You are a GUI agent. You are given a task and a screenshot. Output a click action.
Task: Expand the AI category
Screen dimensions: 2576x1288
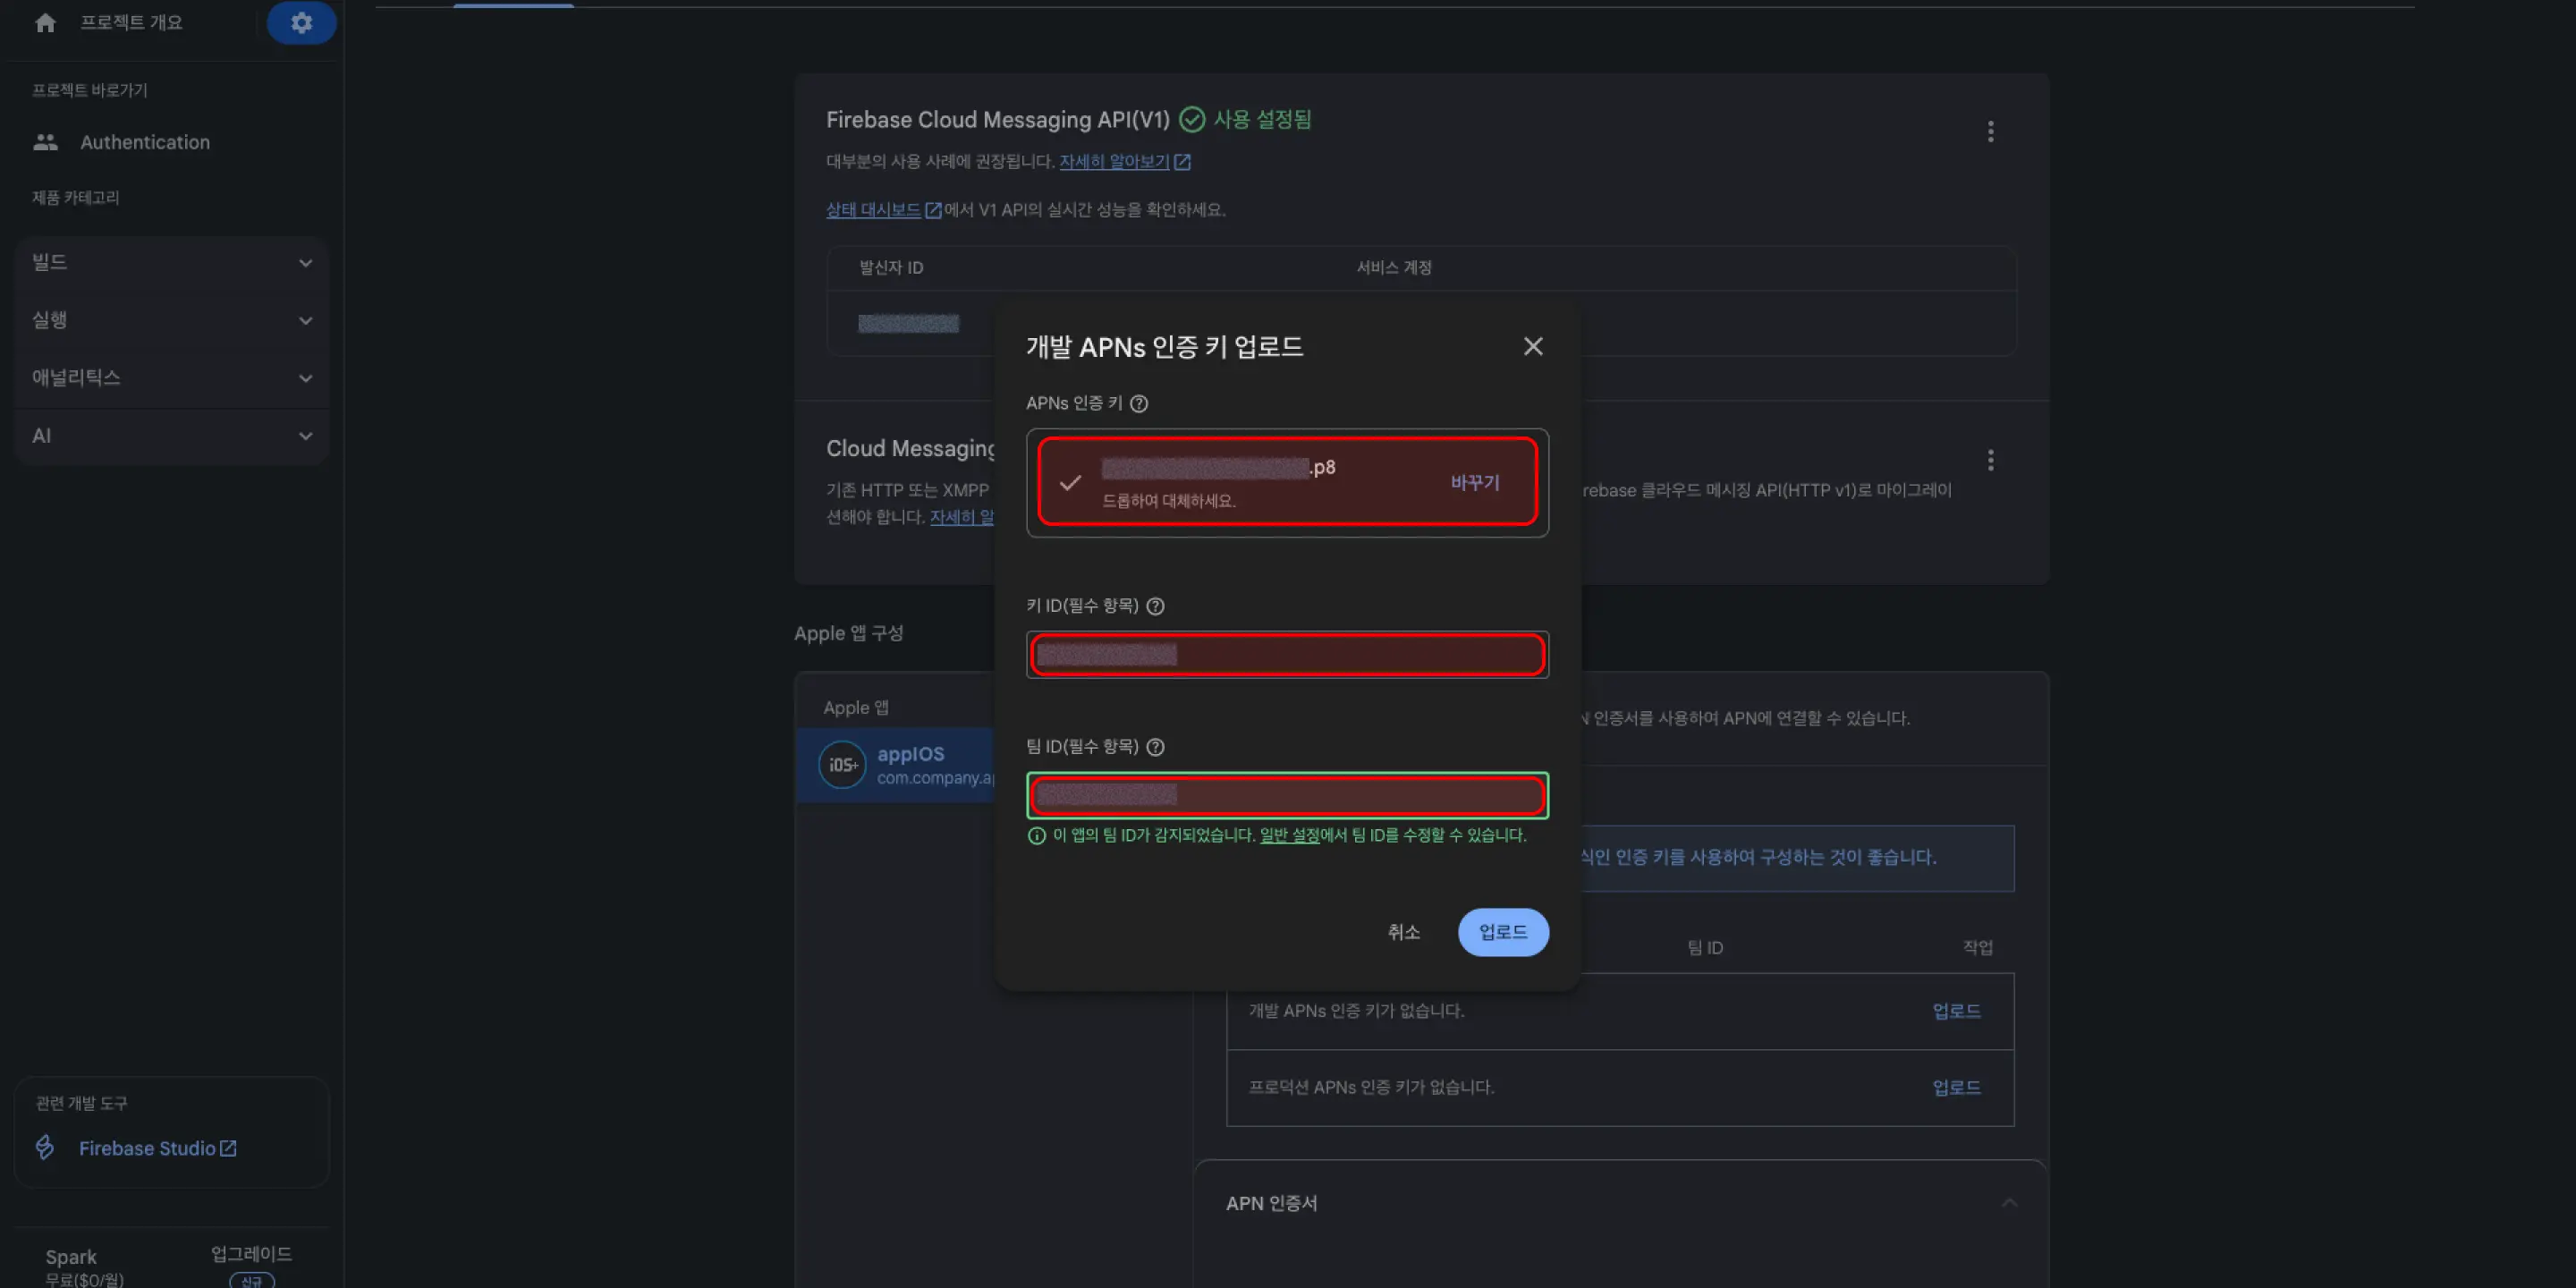pyautogui.click(x=172, y=436)
